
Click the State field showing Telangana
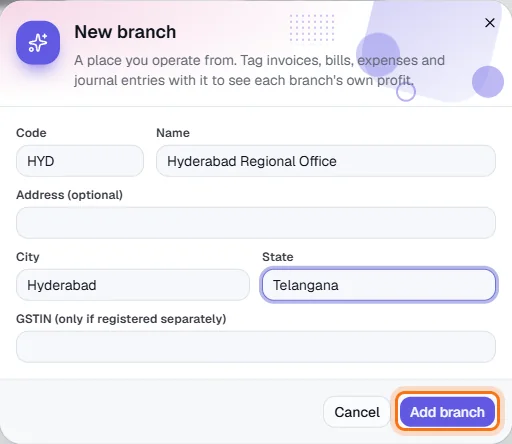[x=379, y=285]
